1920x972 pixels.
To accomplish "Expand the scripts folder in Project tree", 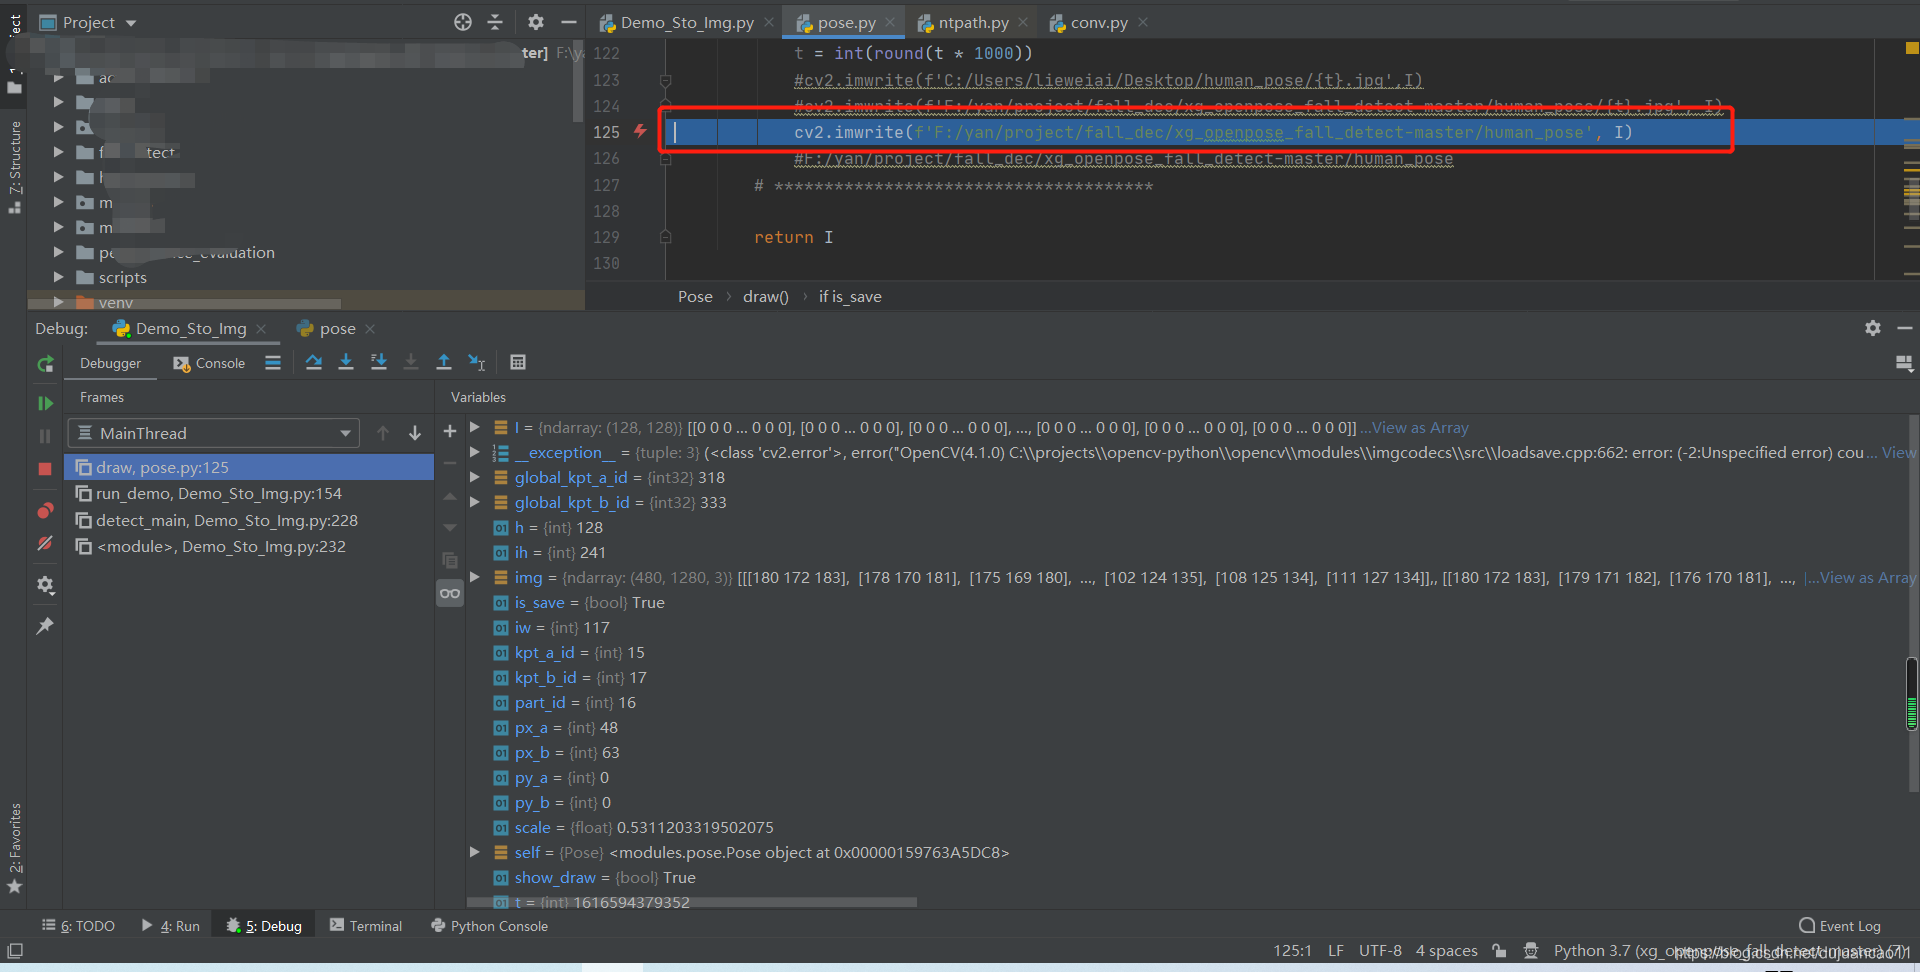I will click(59, 277).
